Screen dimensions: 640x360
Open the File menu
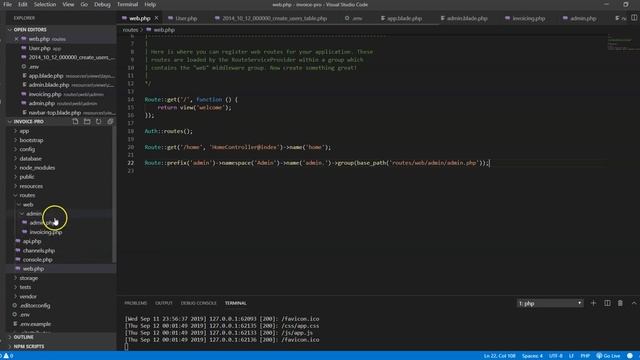(7, 4)
